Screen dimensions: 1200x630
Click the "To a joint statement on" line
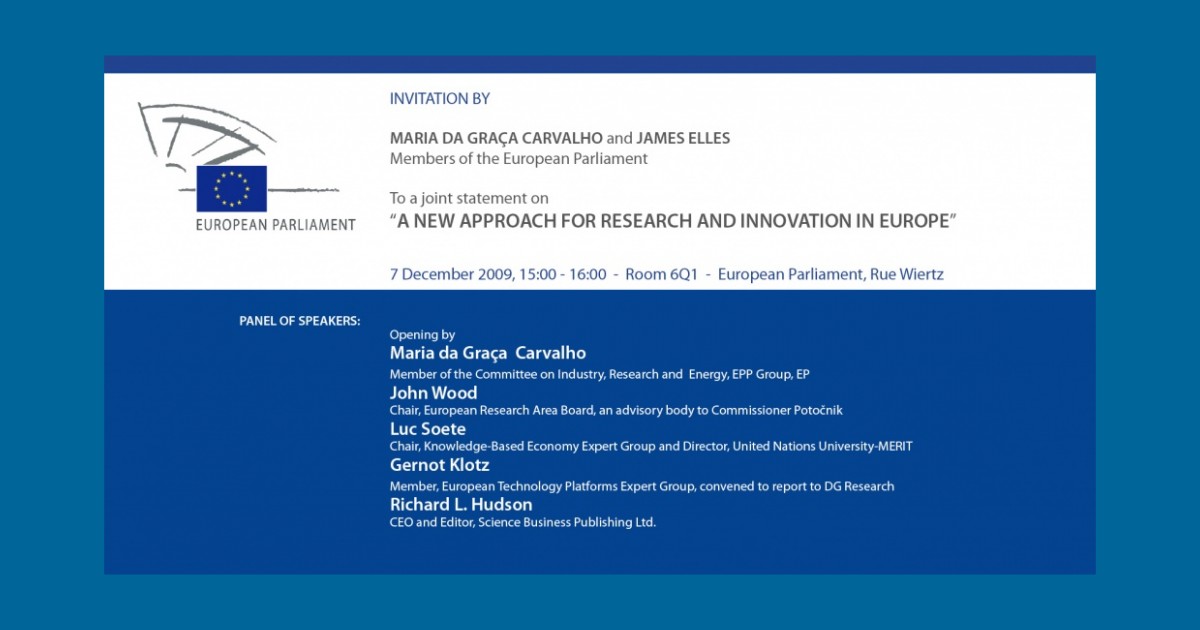[469, 198]
